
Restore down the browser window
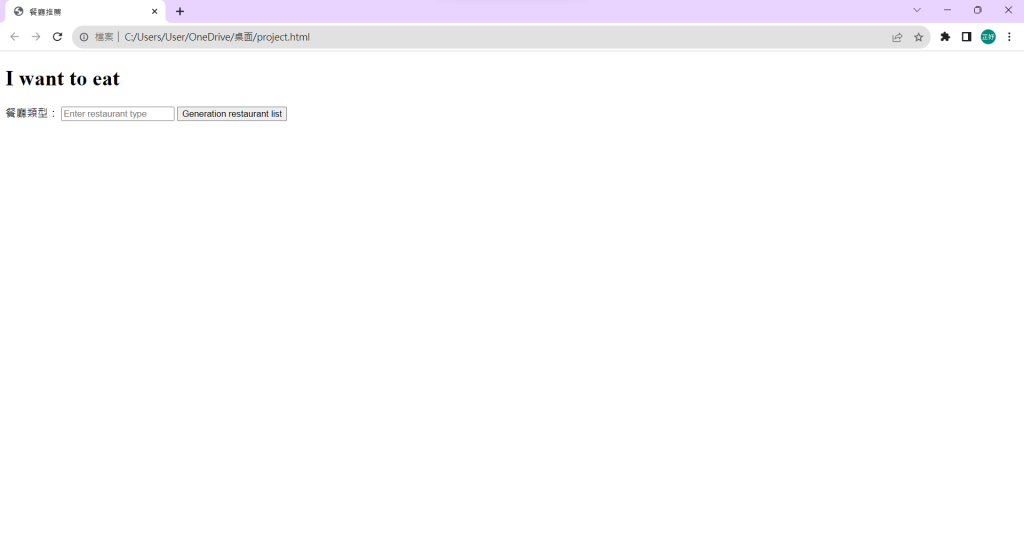978,10
